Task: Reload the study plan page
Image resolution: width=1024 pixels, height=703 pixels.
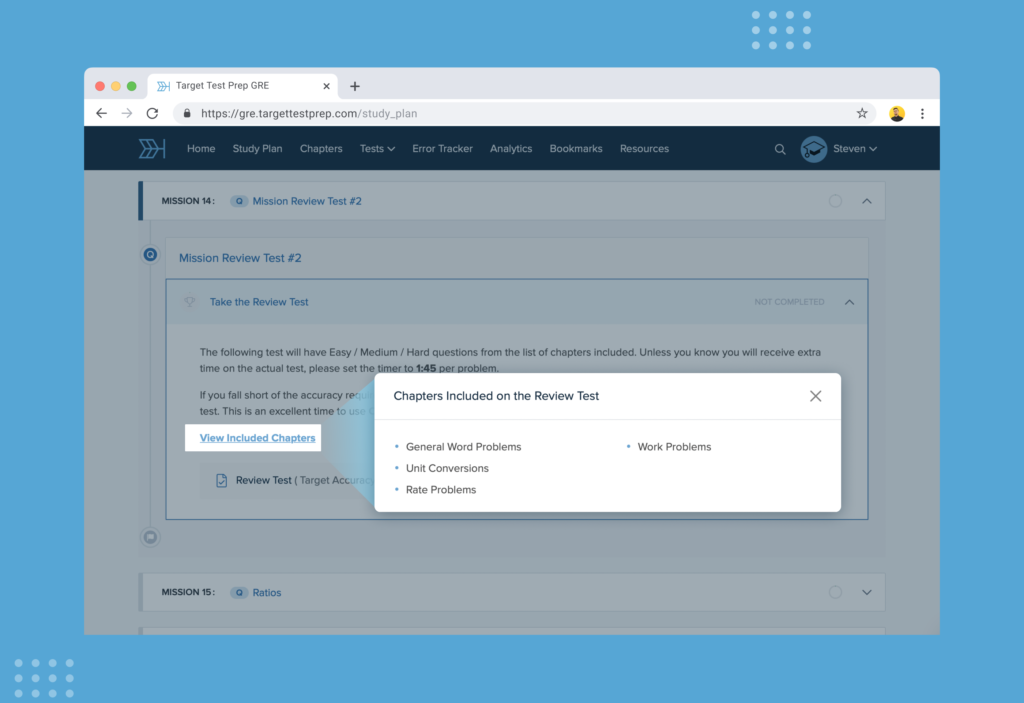Action: pyautogui.click(x=152, y=113)
